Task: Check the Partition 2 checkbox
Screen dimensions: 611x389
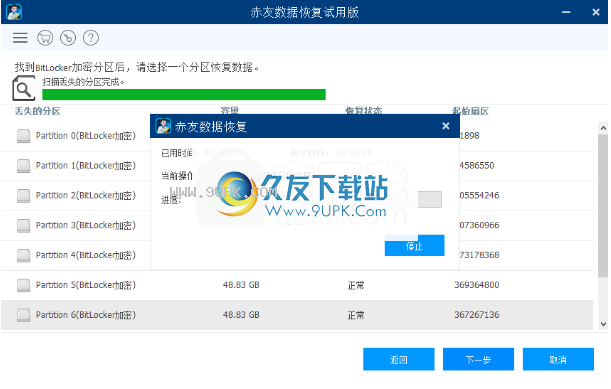Action: click(23, 195)
